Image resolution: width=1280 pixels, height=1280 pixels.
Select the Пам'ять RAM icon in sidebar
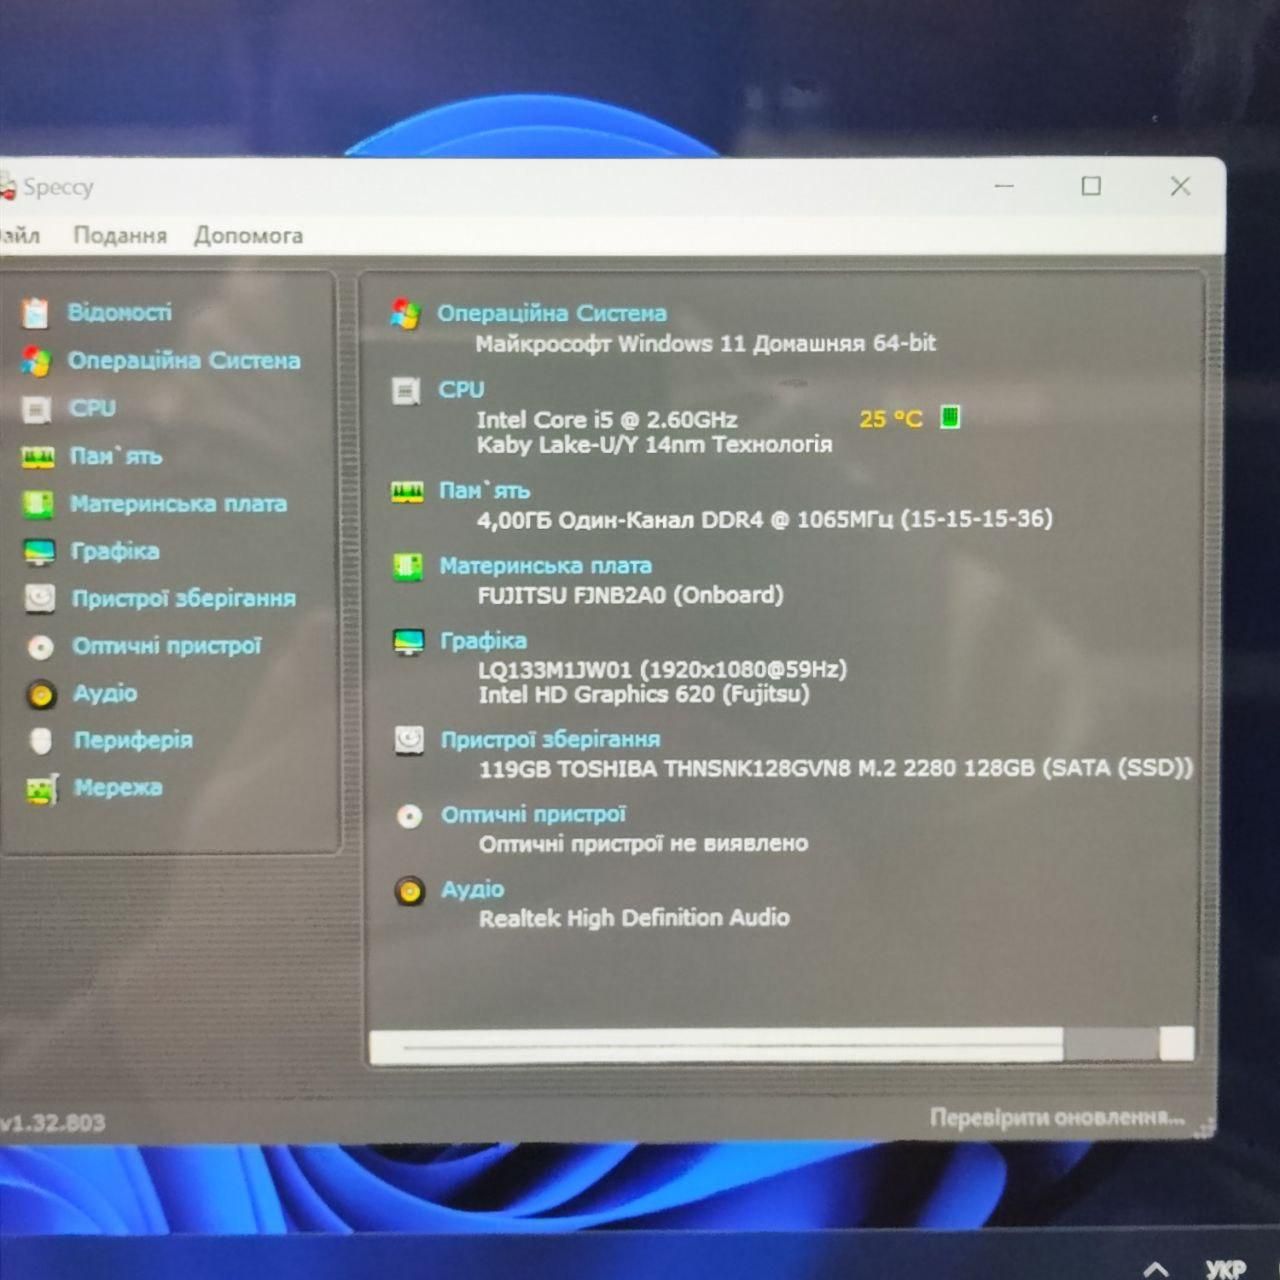[38, 457]
